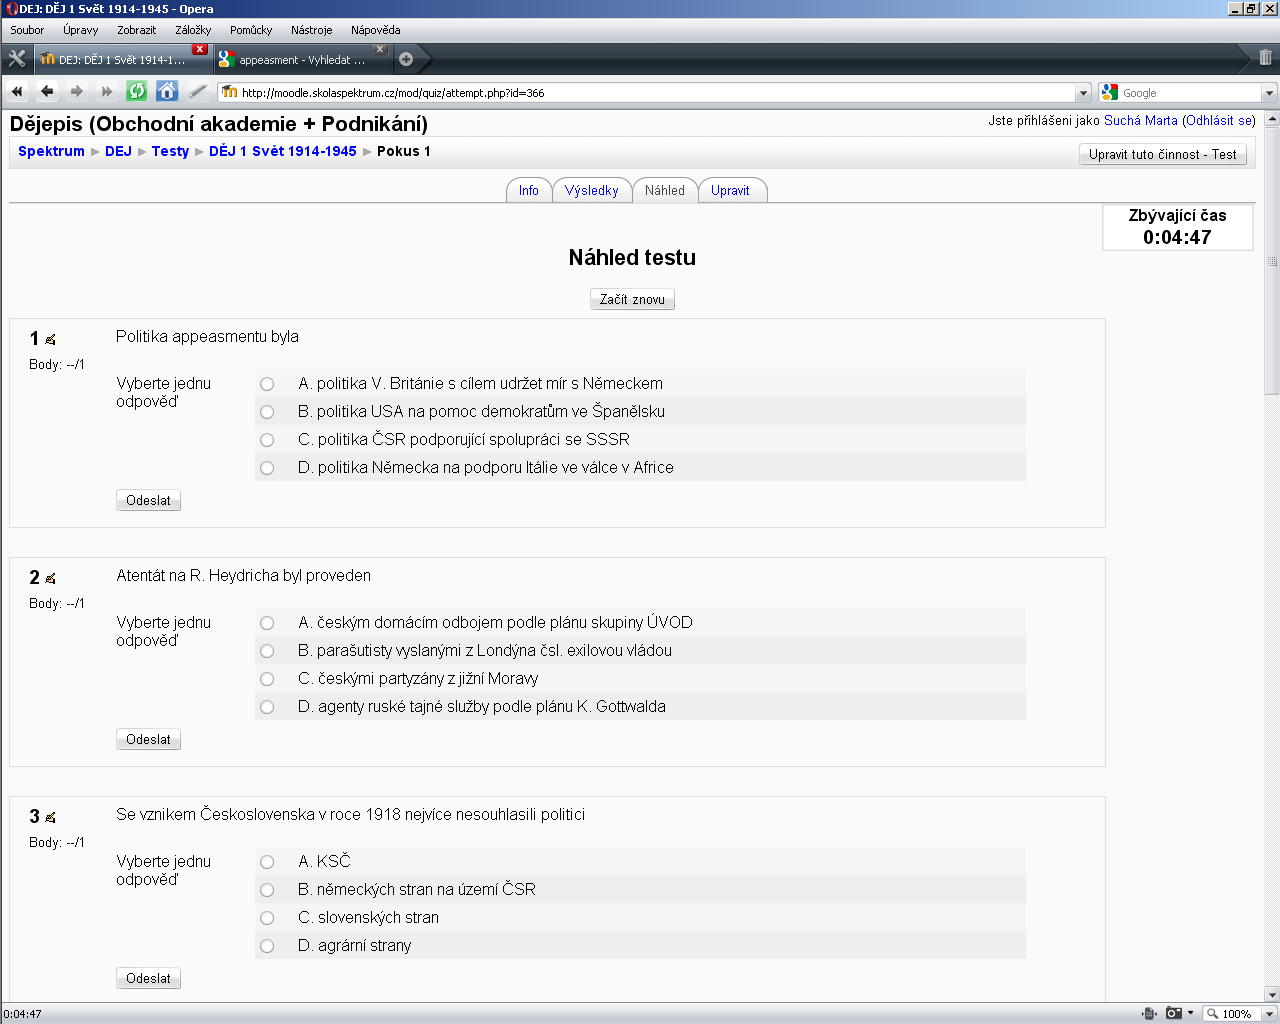Go back to previous page

47,91
